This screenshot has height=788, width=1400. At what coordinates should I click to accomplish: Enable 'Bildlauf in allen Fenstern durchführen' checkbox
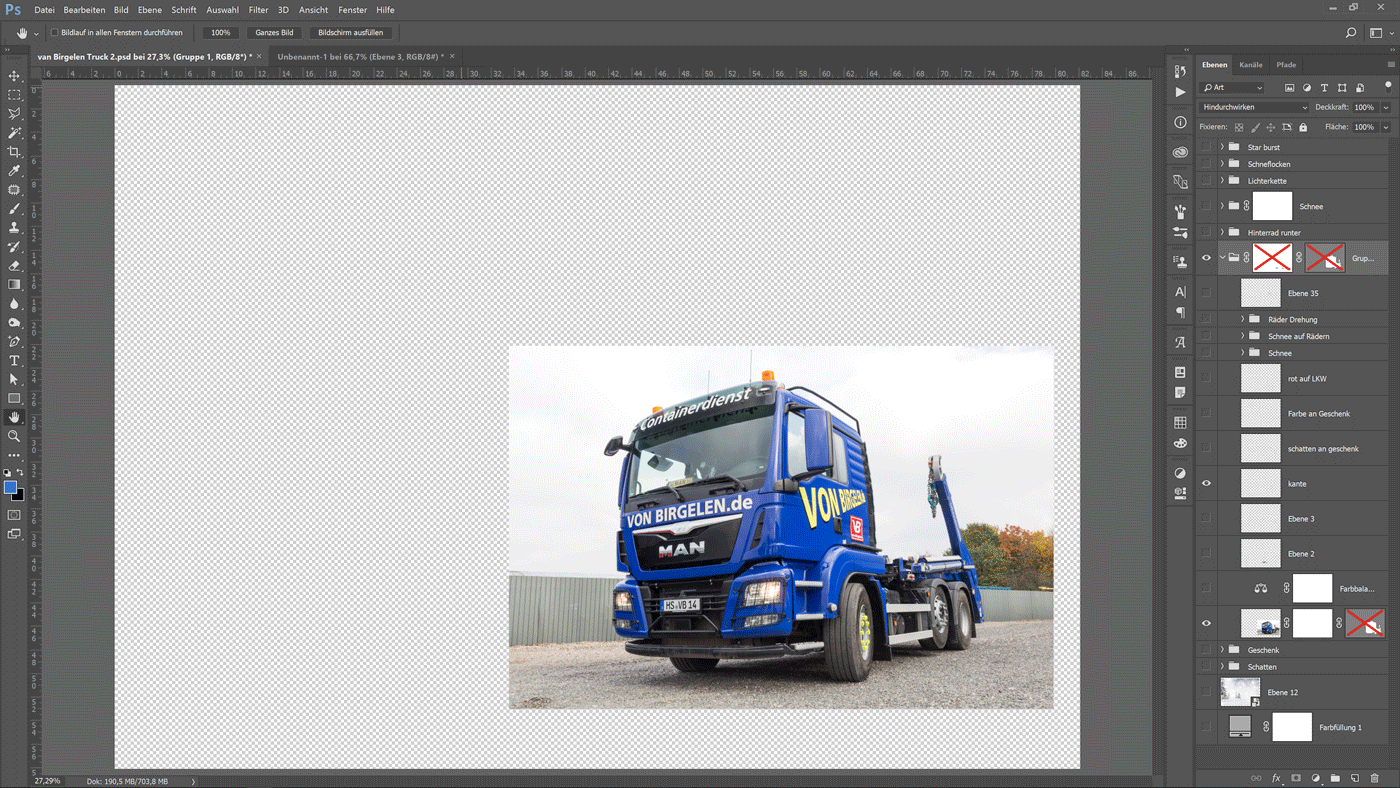pos(55,33)
